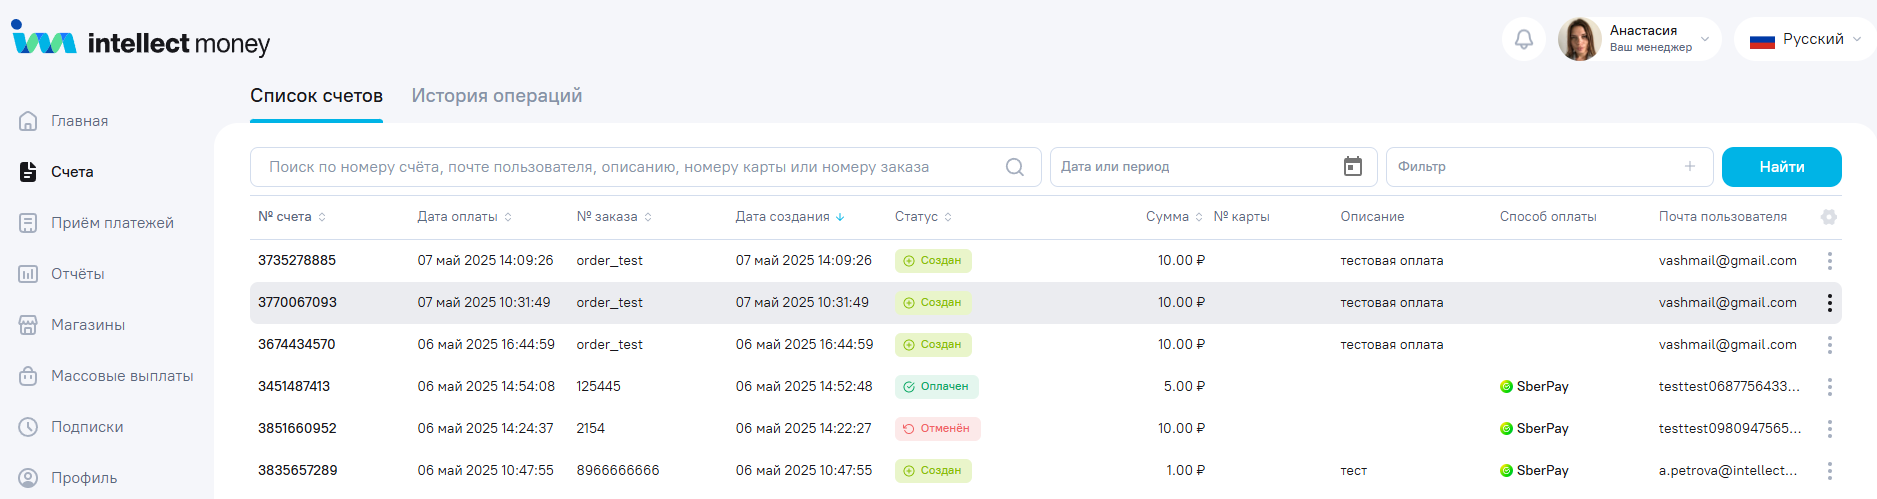This screenshot has height=499, width=1877.
Task: Open three-dot menu for invoice 3451487413
Action: 1829,387
